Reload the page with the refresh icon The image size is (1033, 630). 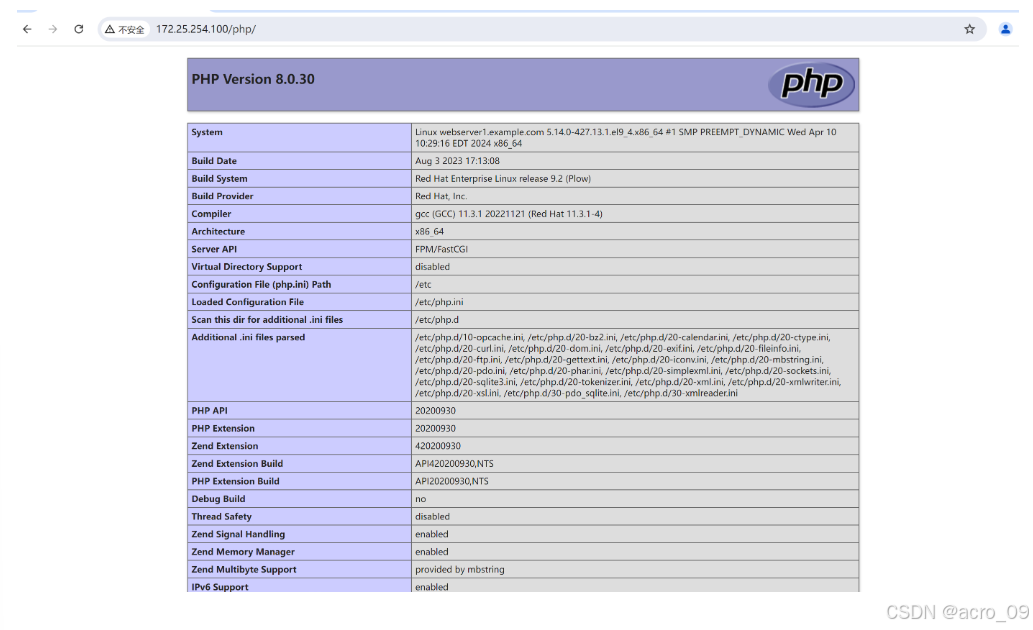pos(78,29)
